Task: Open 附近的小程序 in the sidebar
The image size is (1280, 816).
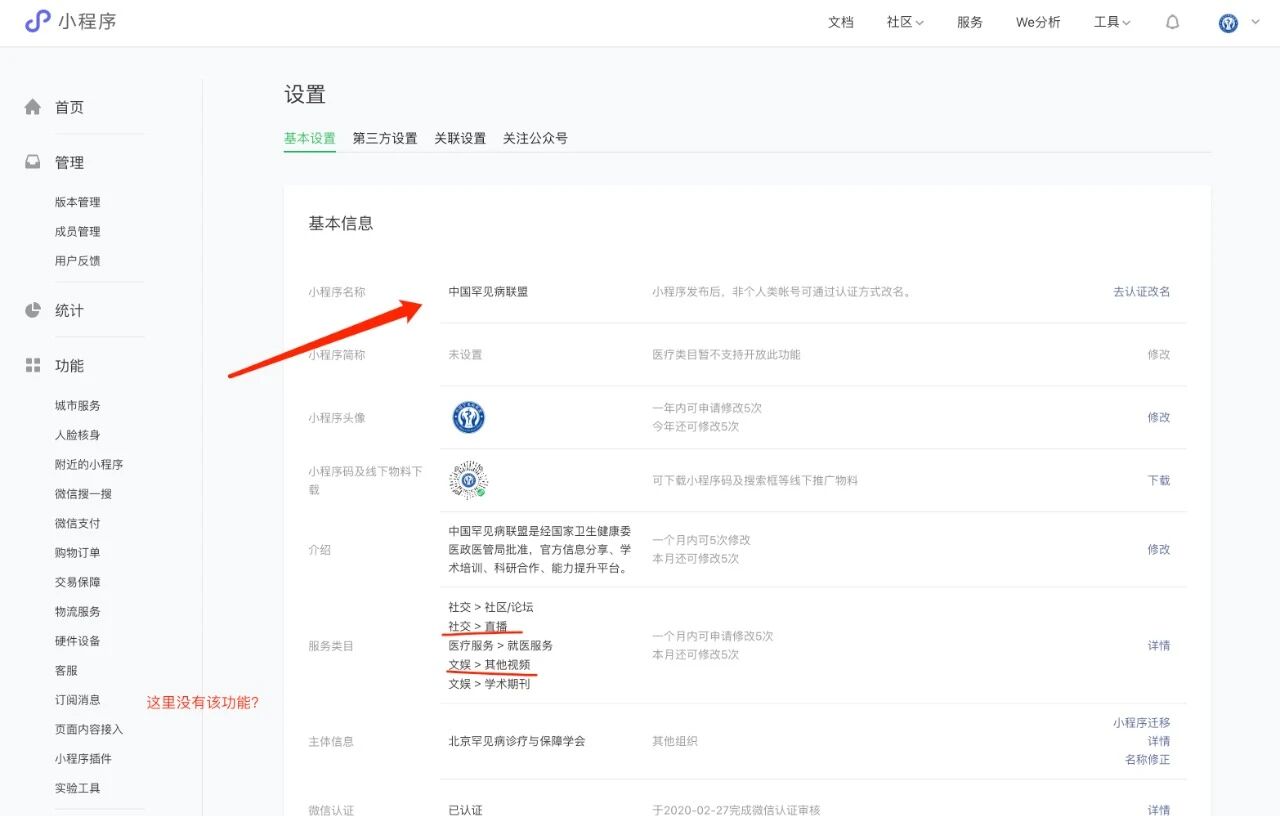Action: 89,464
